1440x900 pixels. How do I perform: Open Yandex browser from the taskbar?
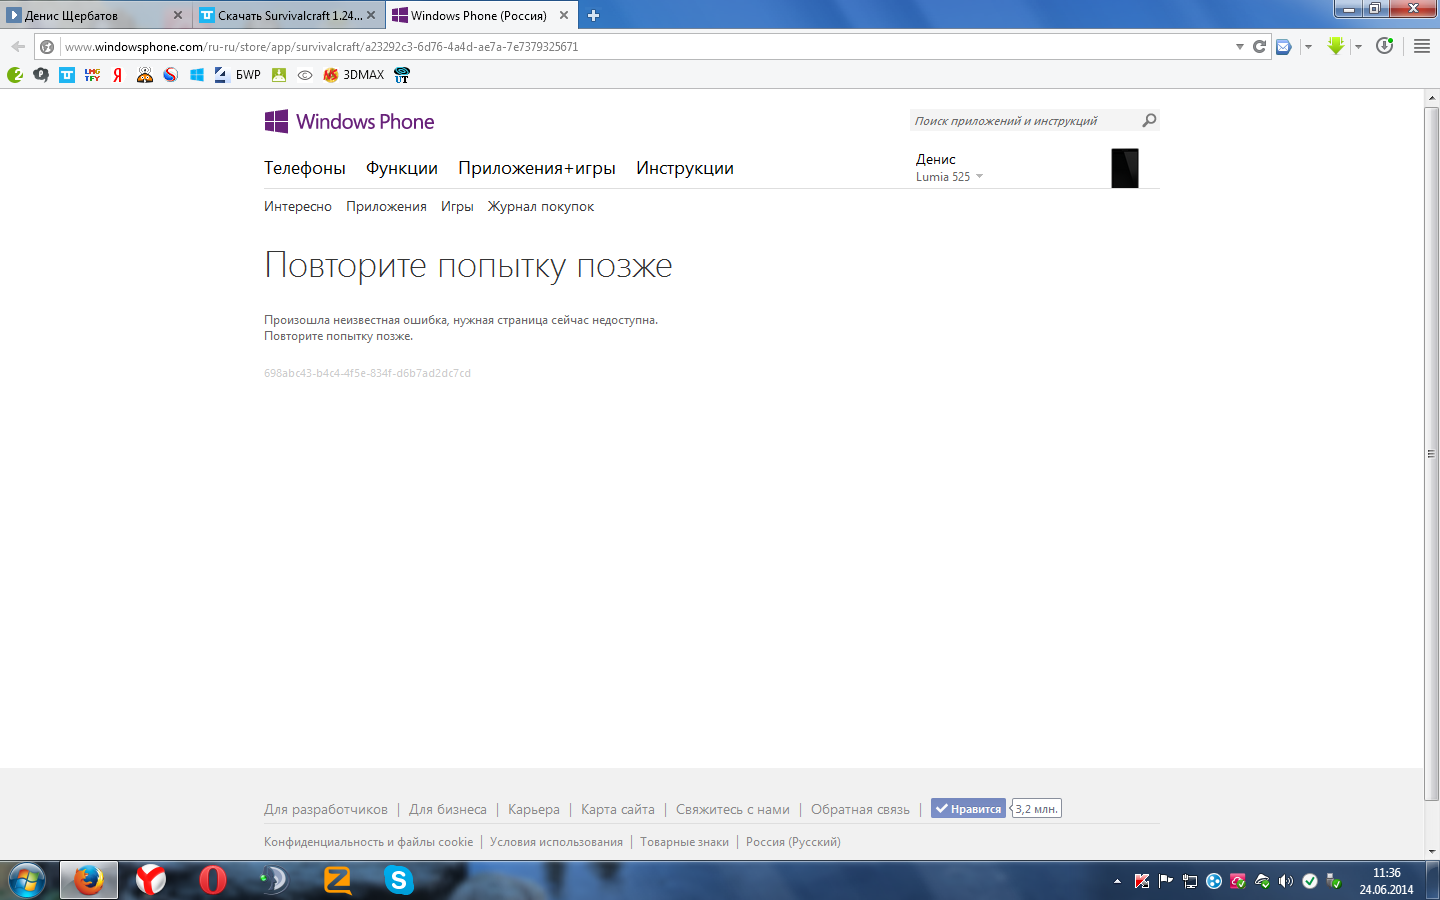pyautogui.click(x=151, y=880)
